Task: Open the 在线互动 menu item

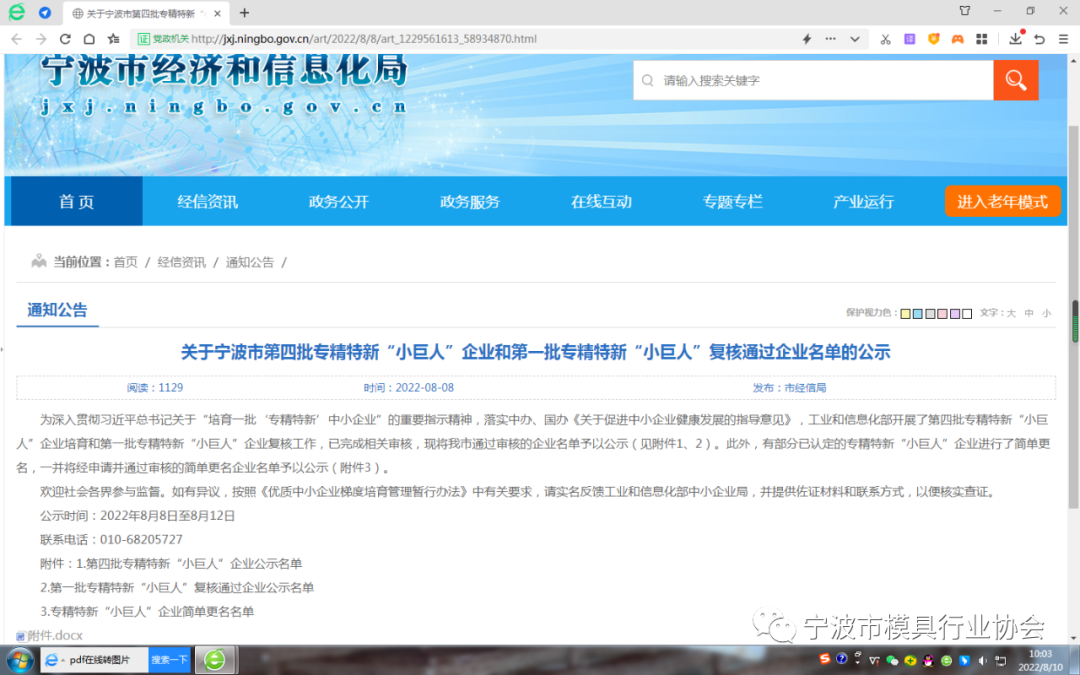Action: [601, 201]
